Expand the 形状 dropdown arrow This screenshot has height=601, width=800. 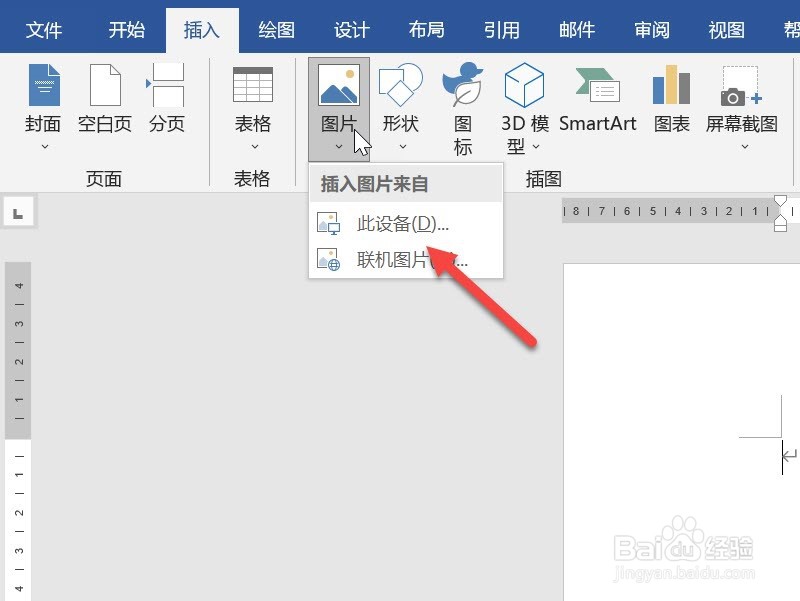[401, 148]
